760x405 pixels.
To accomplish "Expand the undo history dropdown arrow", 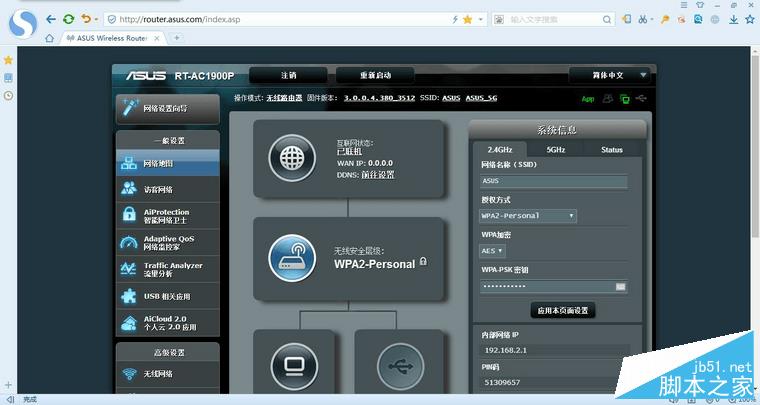I will point(96,20).
